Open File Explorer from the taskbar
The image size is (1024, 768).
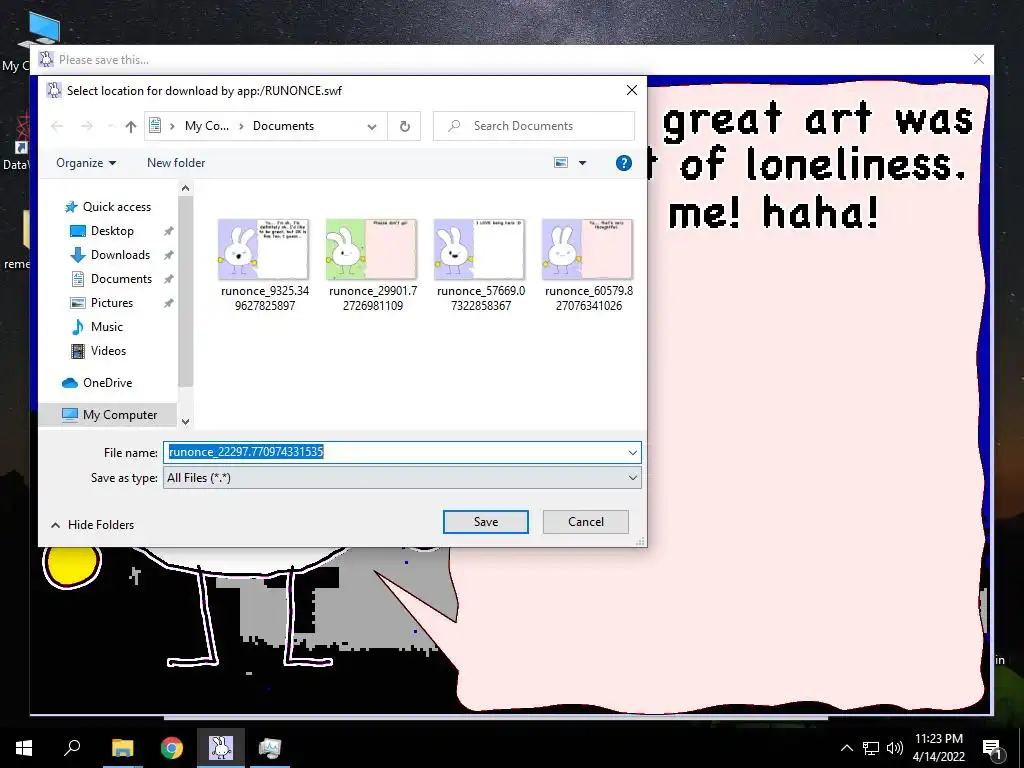coord(122,748)
